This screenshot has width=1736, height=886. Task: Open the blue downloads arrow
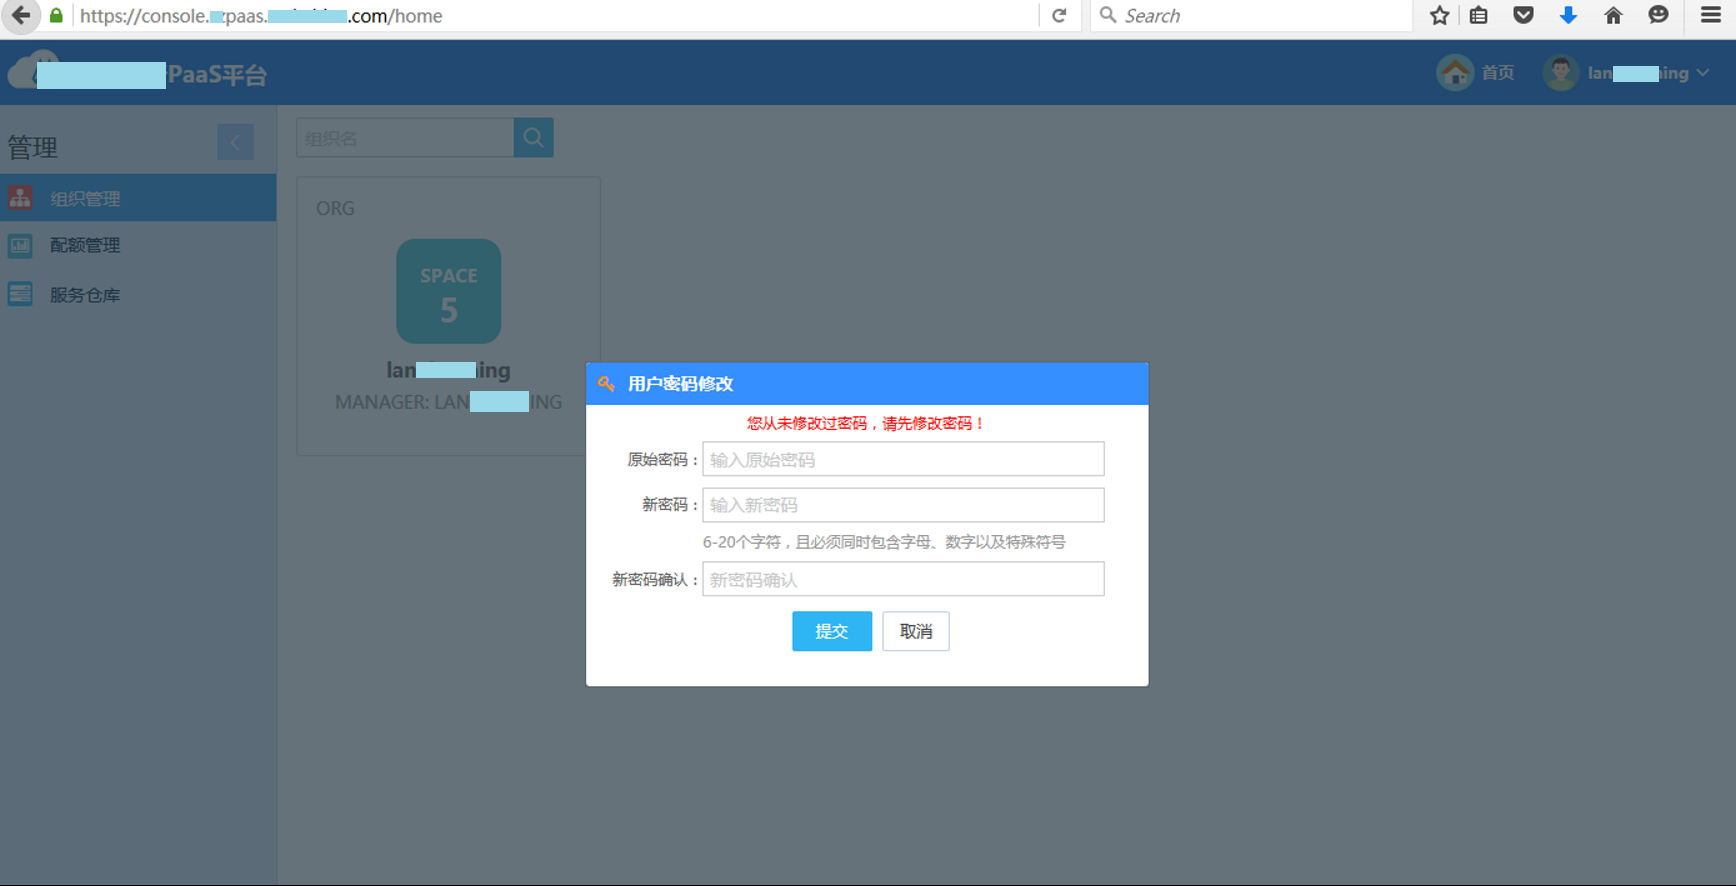(1568, 15)
